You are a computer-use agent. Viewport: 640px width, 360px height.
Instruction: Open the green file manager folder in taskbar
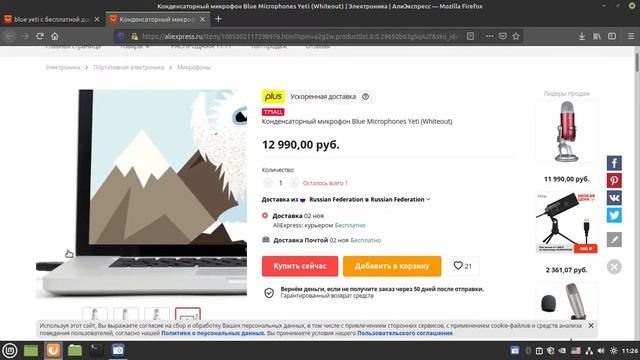[x=75, y=350]
